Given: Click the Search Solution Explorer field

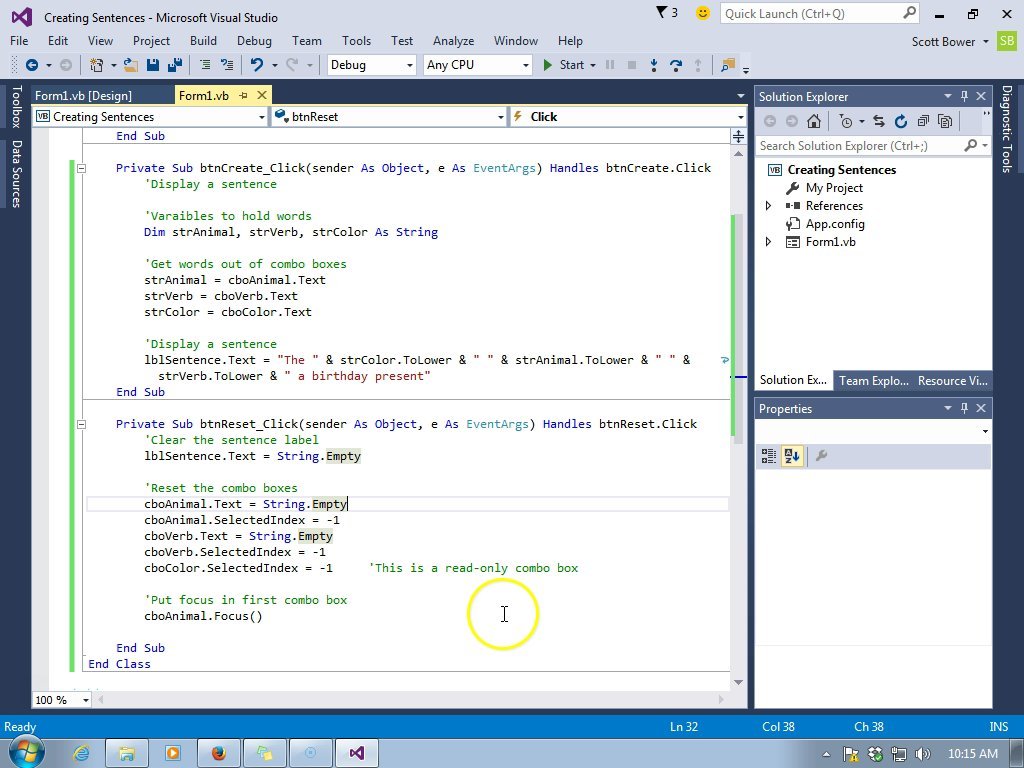Looking at the screenshot, I should (858, 146).
